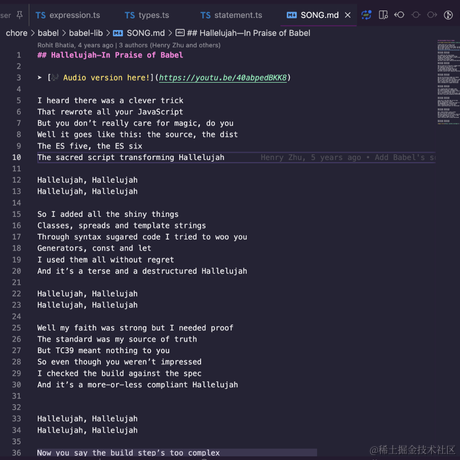Click the SONG.md breadcrumb
Screen dimensions: 460x460
coord(139,33)
